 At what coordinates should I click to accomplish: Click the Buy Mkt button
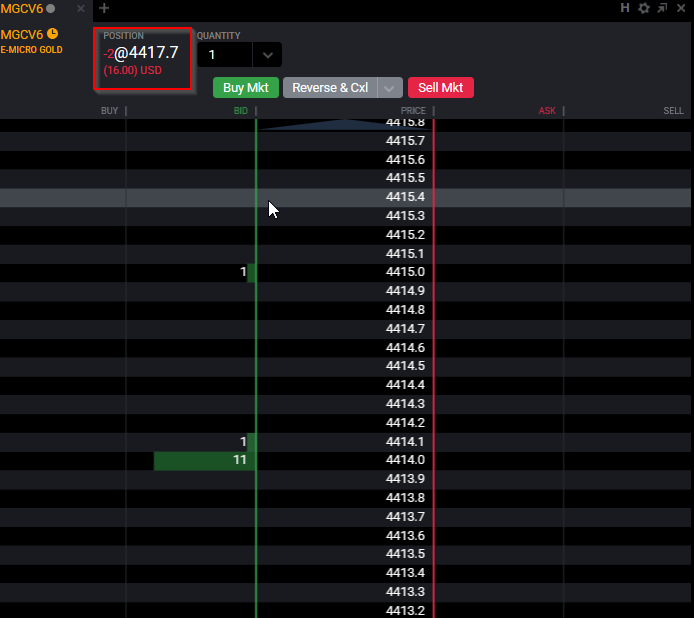point(246,87)
